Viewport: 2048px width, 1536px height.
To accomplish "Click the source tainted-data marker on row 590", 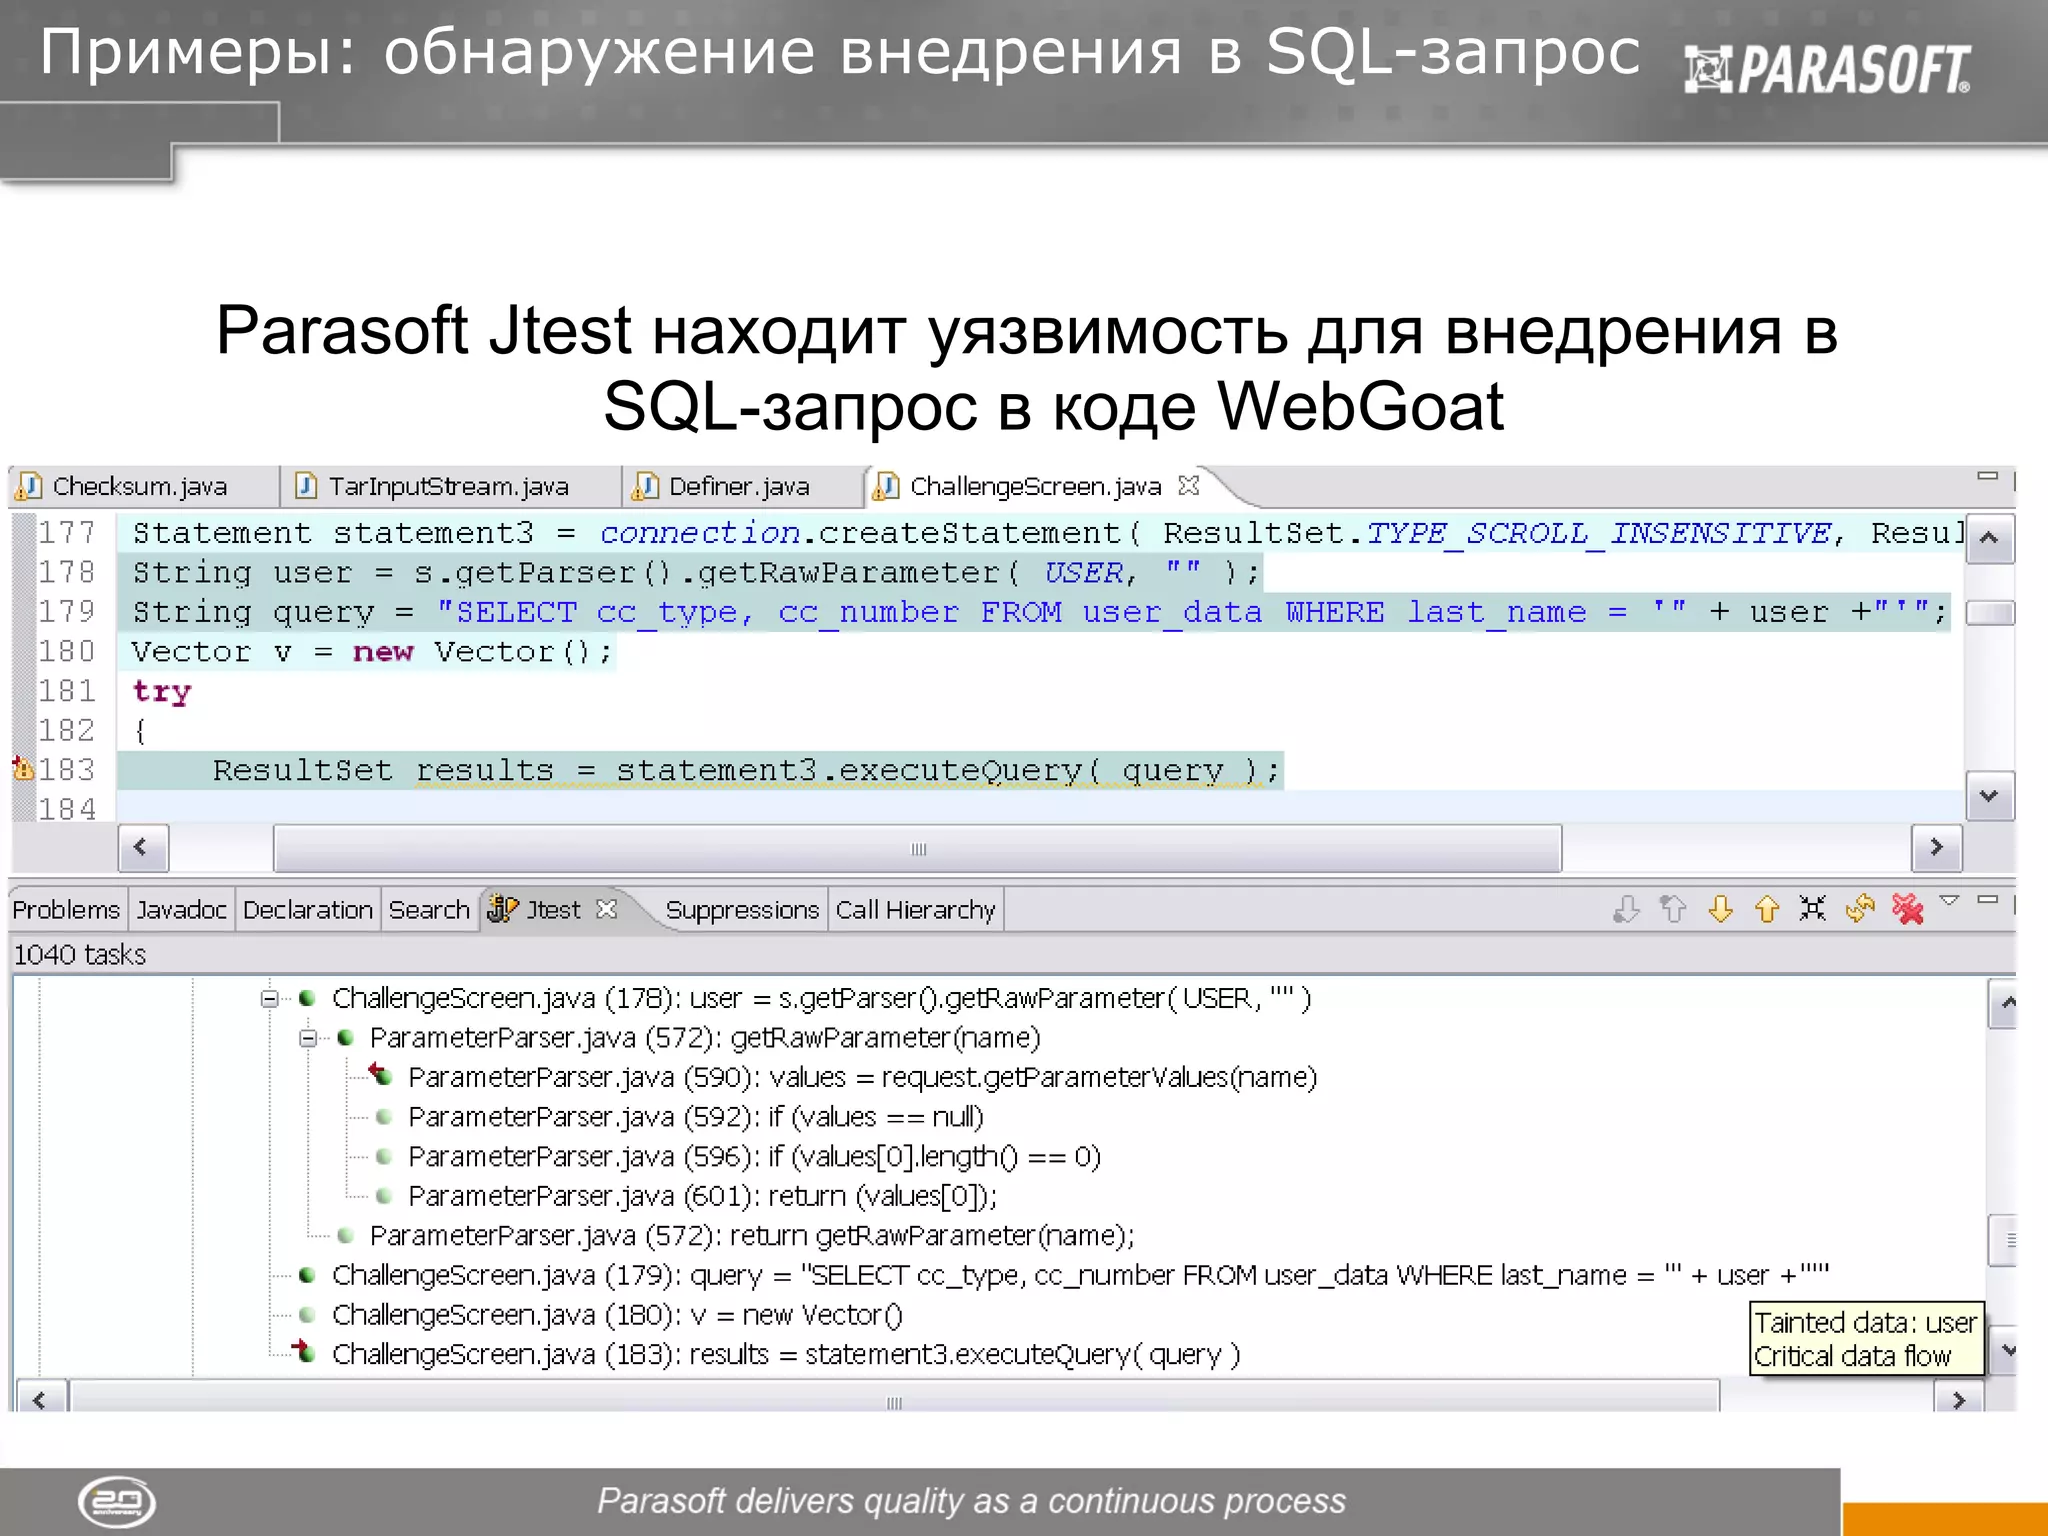I will [x=381, y=1075].
